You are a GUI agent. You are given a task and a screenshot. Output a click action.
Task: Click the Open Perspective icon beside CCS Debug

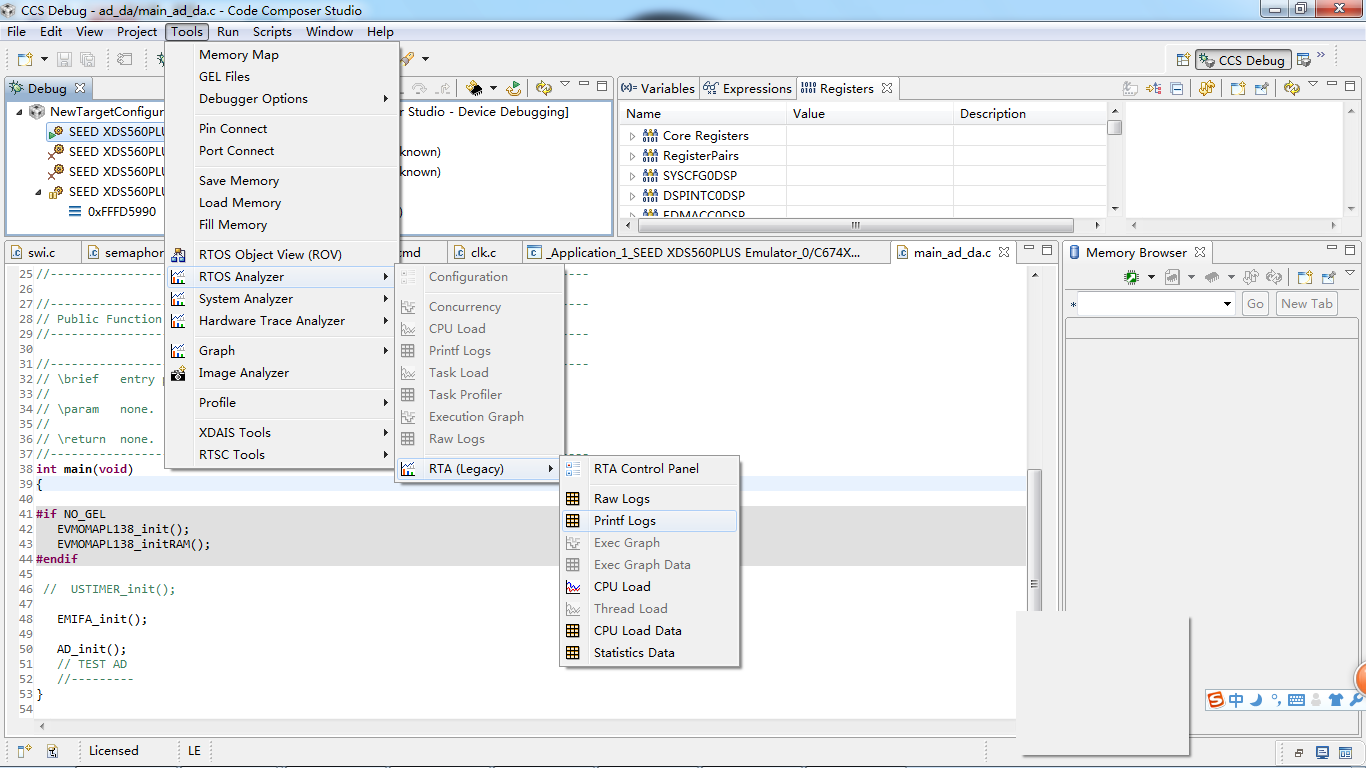[x=1183, y=60]
